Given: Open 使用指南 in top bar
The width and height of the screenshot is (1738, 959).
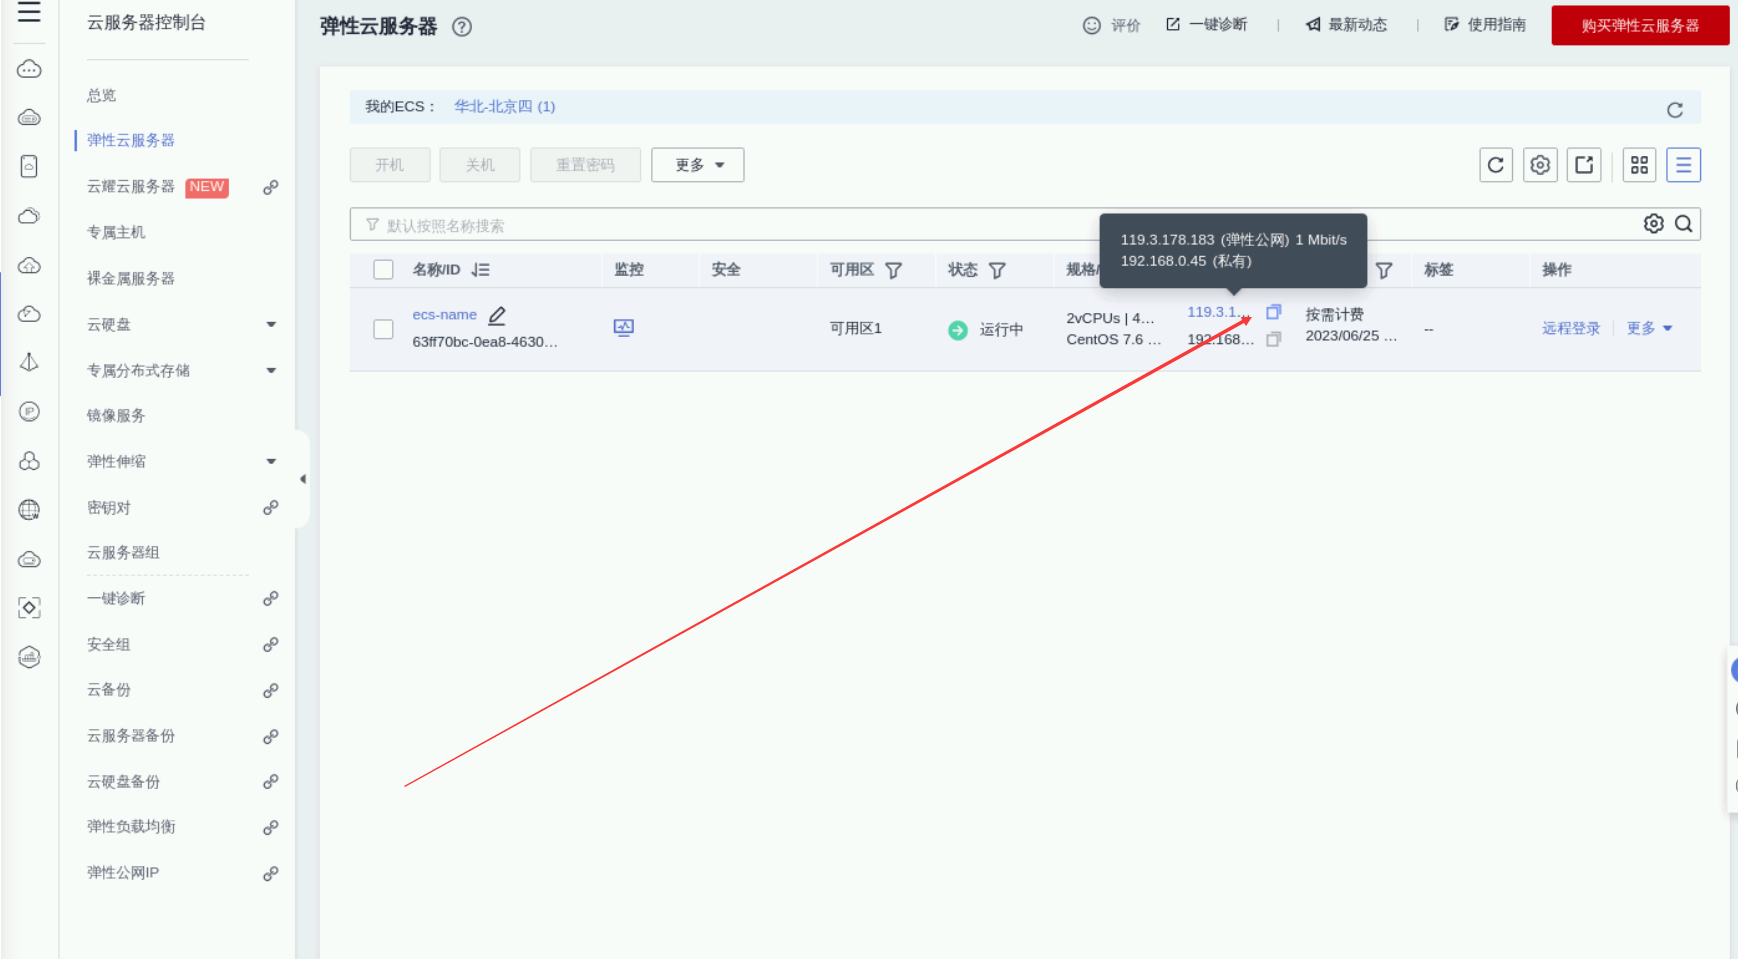Looking at the screenshot, I should [x=1485, y=24].
